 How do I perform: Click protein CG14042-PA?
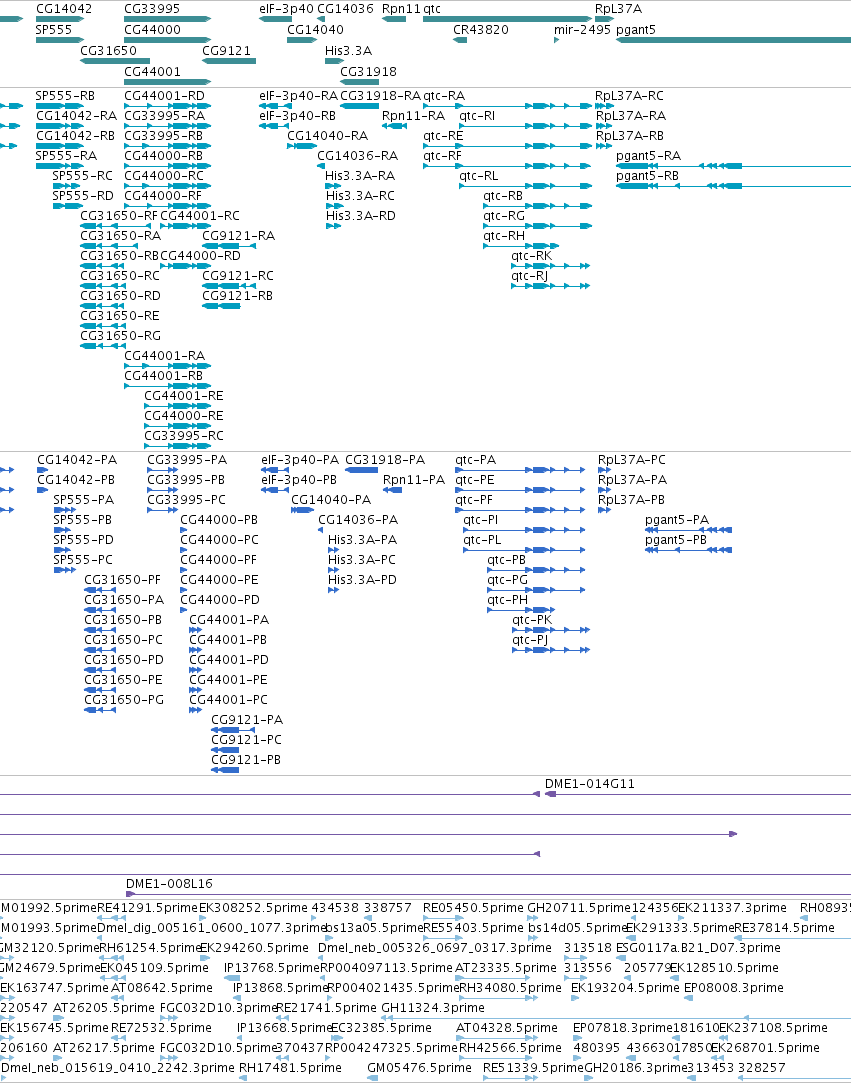77,460
